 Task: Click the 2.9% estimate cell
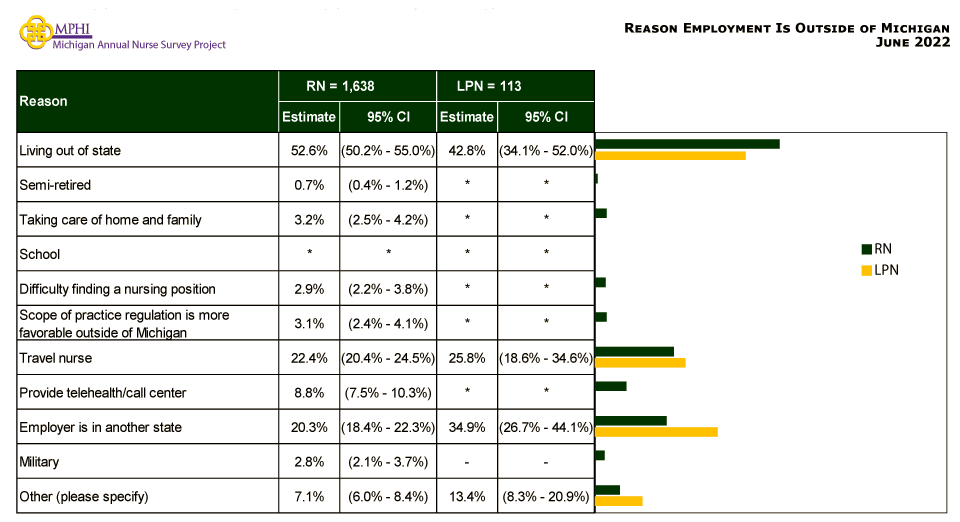click(x=309, y=289)
